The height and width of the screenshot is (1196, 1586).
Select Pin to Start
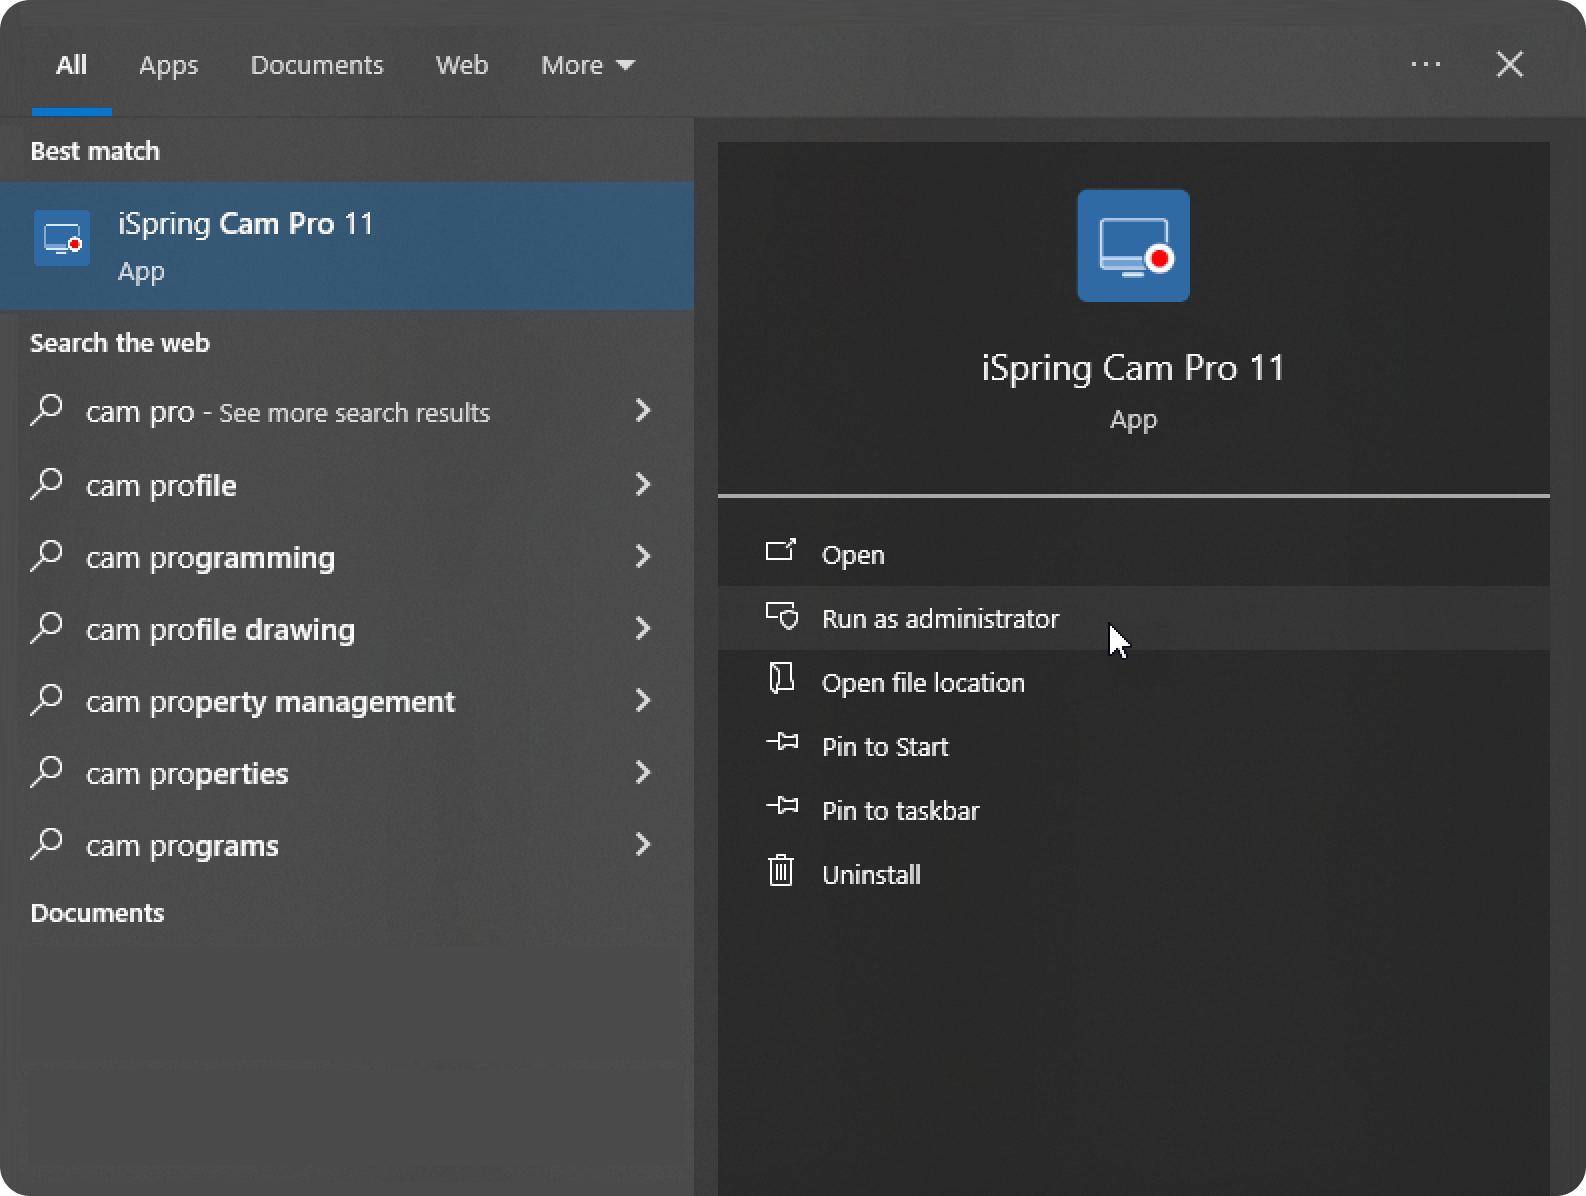point(1134,746)
